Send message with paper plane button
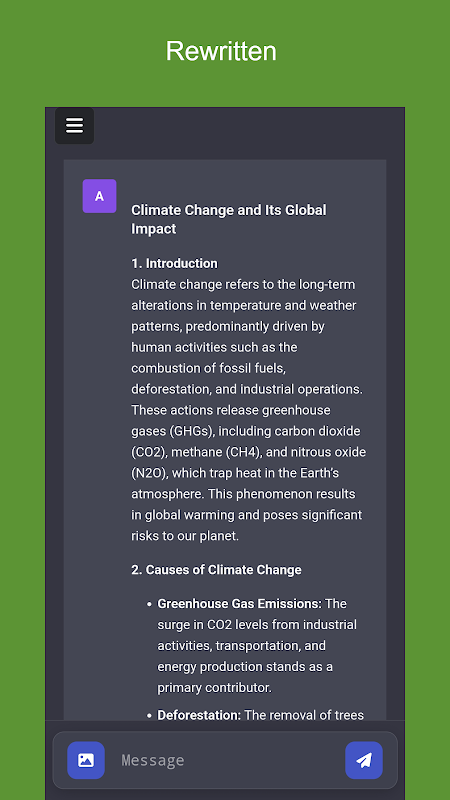Viewport: 450px width, 800px height. (364, 760)
